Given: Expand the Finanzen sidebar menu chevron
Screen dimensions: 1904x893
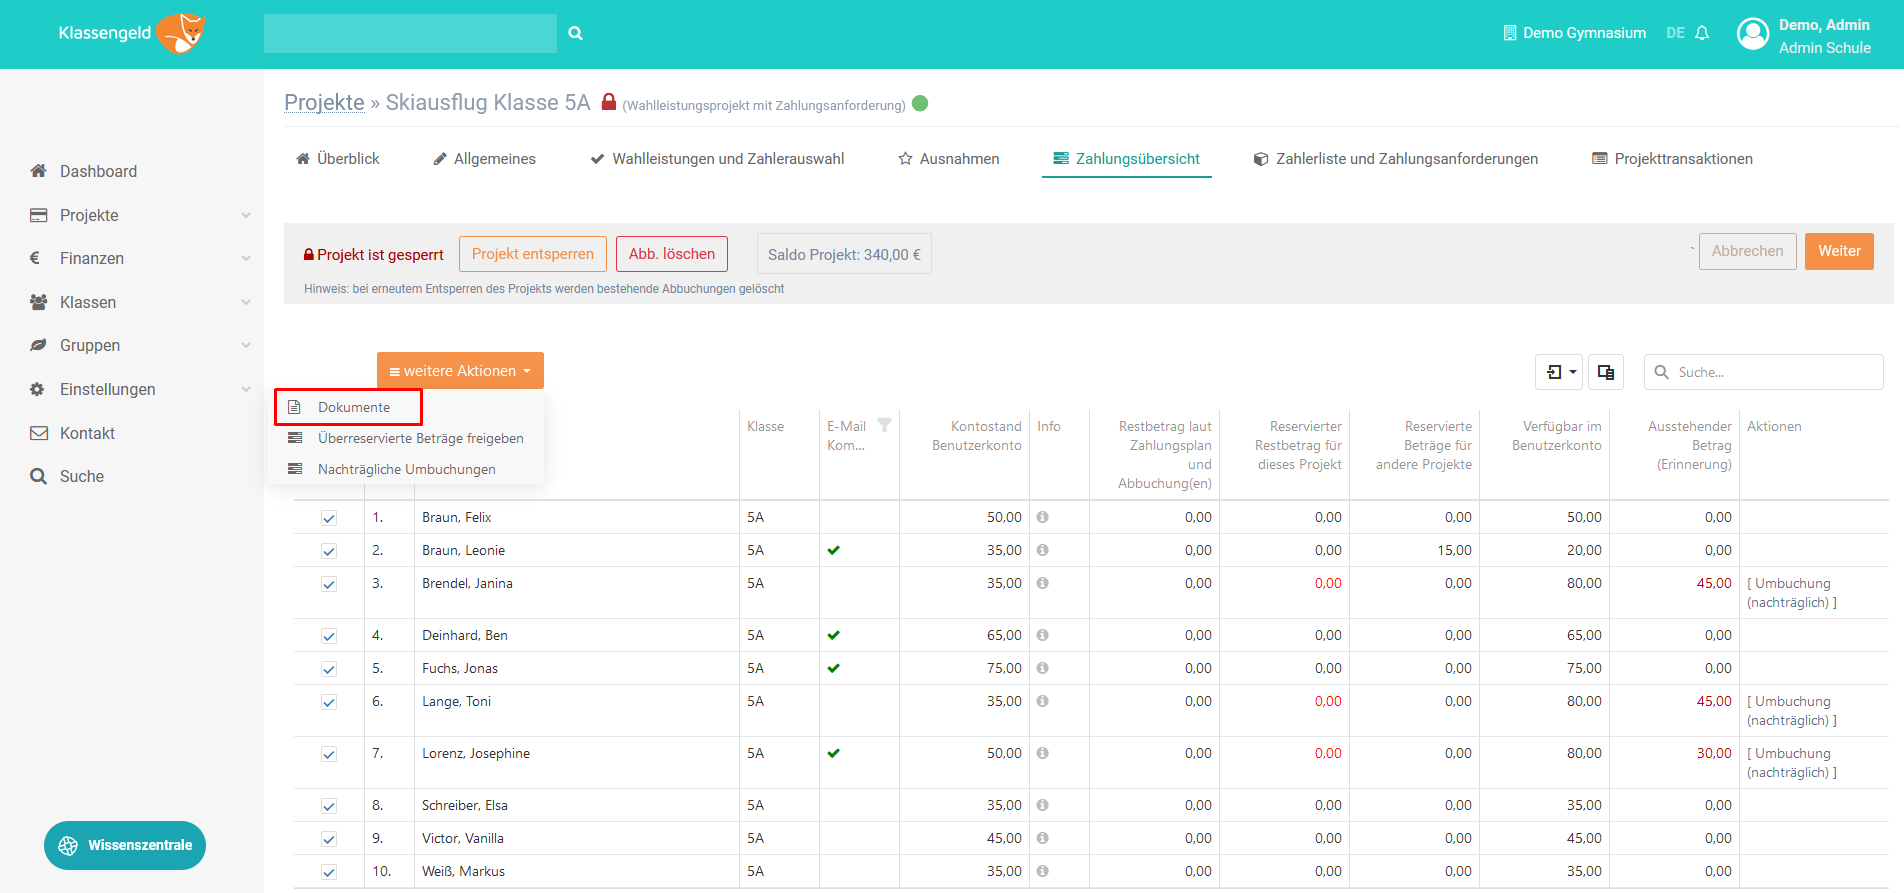Looking at the screenshot, I should coord(246,258).
